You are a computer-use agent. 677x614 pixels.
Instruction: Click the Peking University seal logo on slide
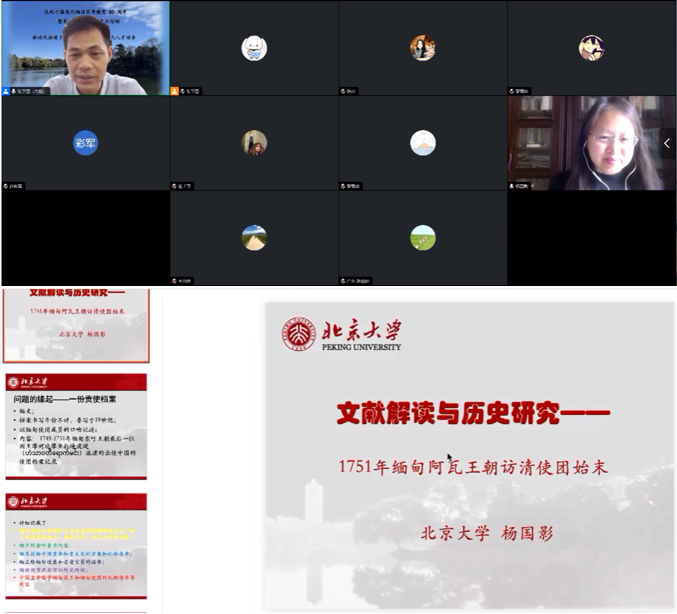click(x=298, y=334)
